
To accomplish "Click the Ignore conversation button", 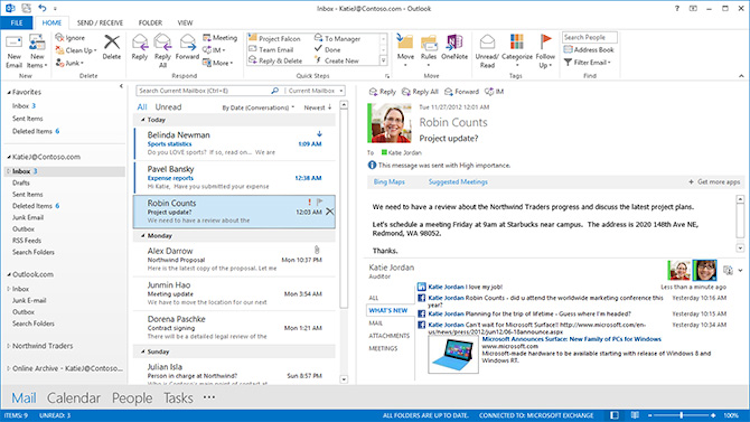I will (70, 38).
